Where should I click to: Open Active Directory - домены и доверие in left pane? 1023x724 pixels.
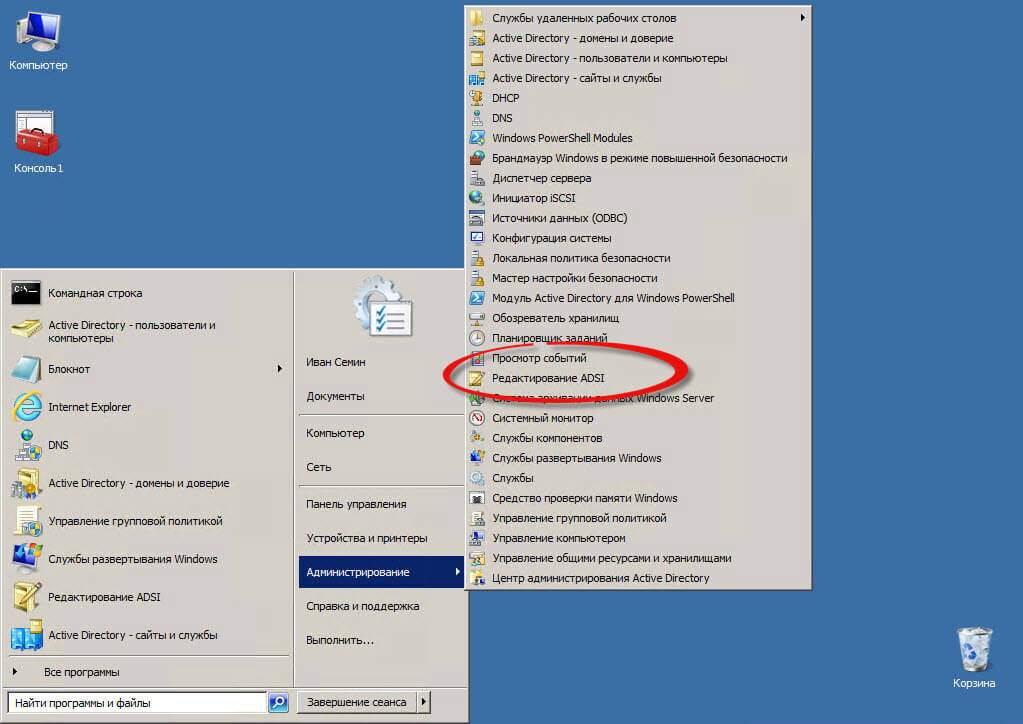[x=149, y=483]
